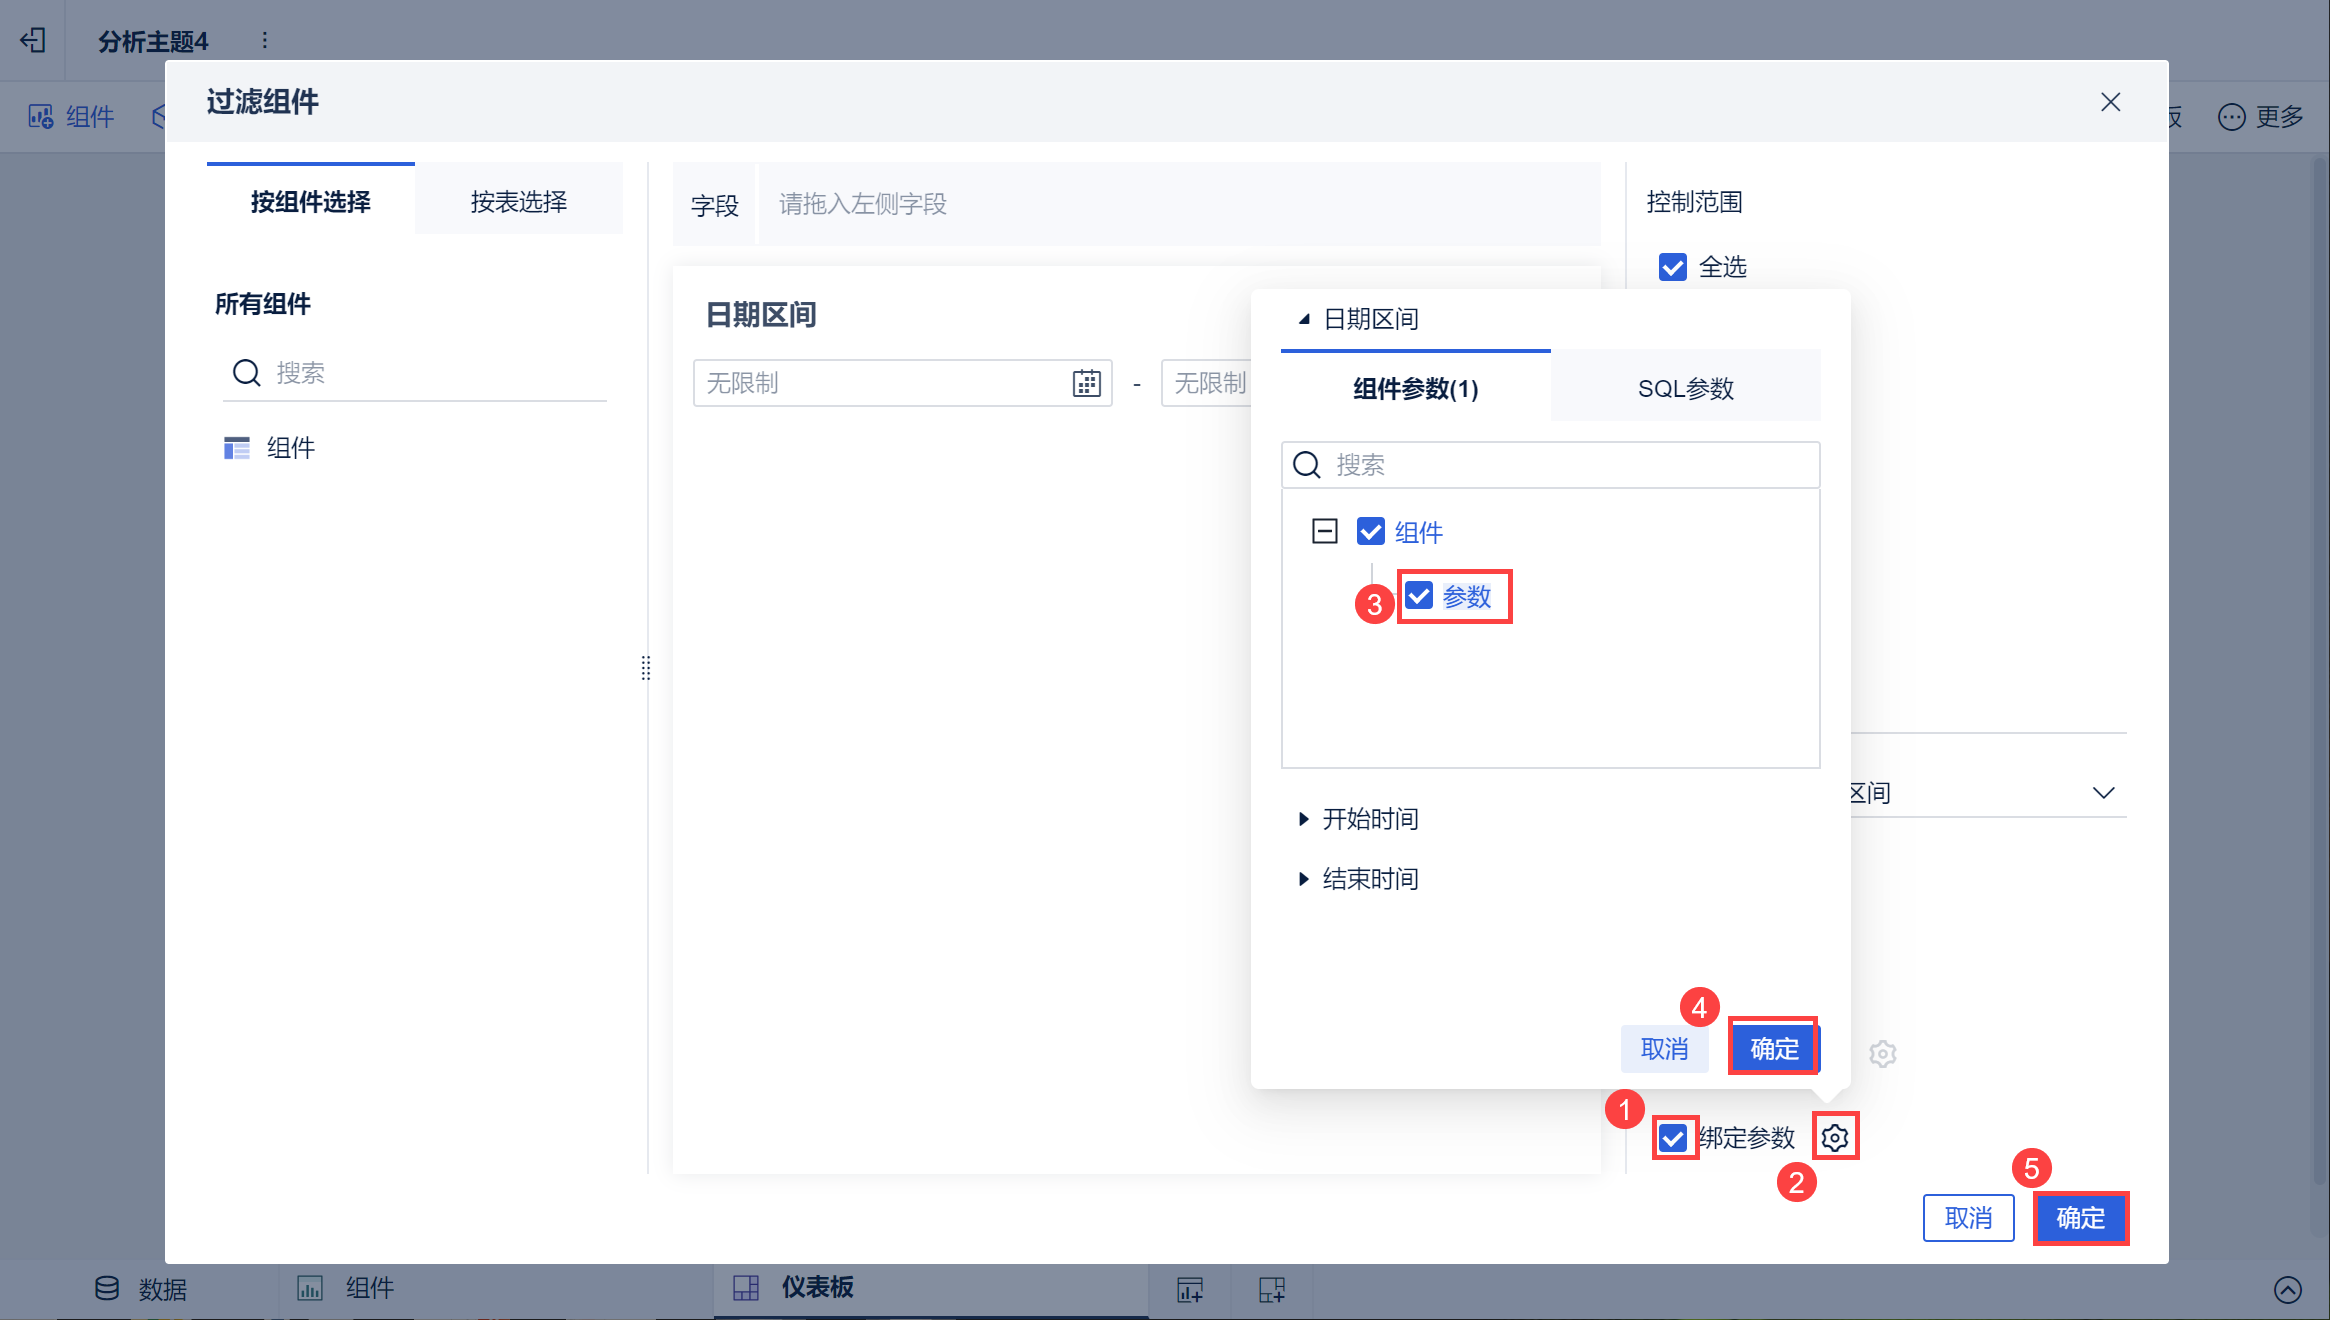Image resolution: width=2330 pixels, height=1320 pixels.
Task: Click 取消 in the parameter popup
Action: point(1664,1049)
